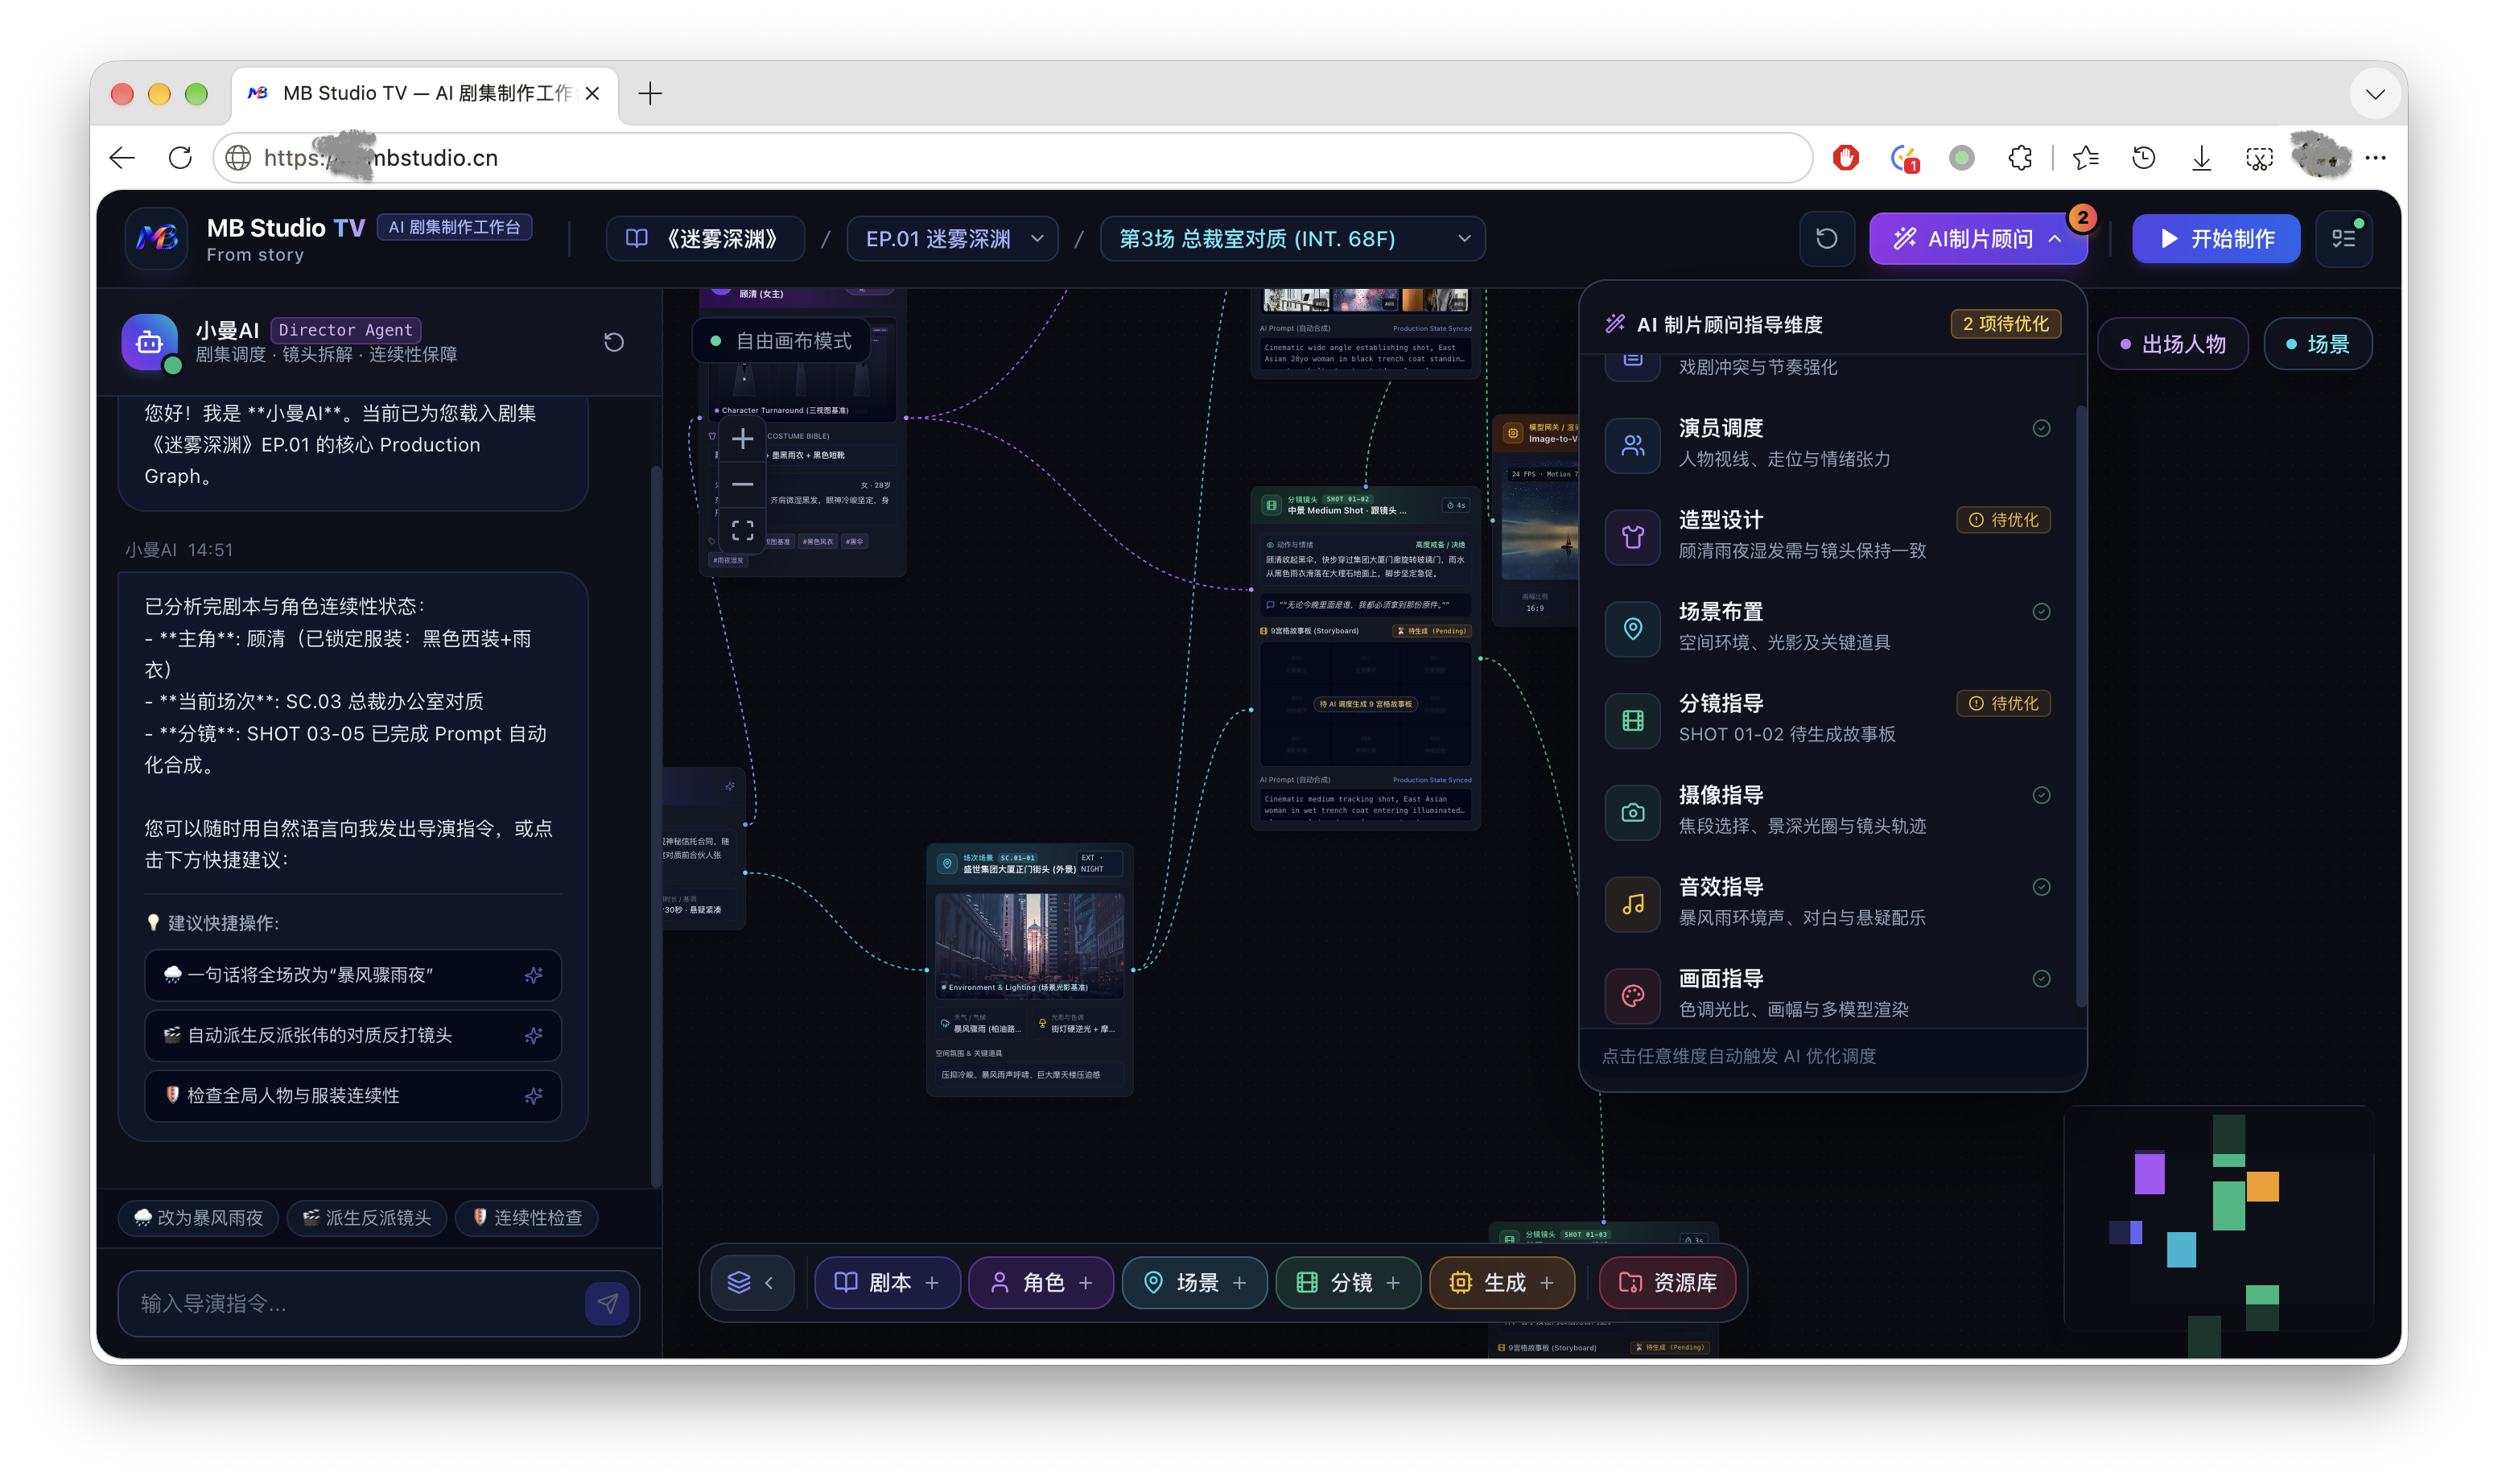Click the undo icon beside AI制片顾问
The image size is (2498, 1484).
1826,239
